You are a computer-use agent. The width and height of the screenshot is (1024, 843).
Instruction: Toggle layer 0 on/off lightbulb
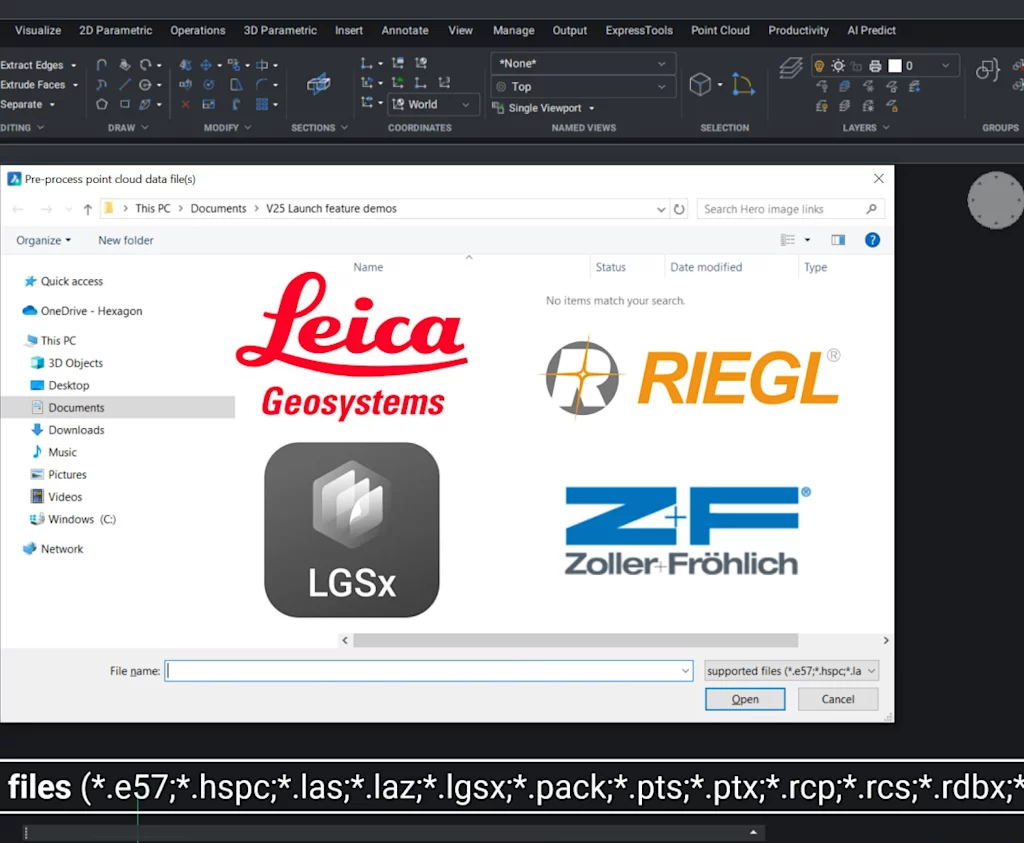(819, 65)
